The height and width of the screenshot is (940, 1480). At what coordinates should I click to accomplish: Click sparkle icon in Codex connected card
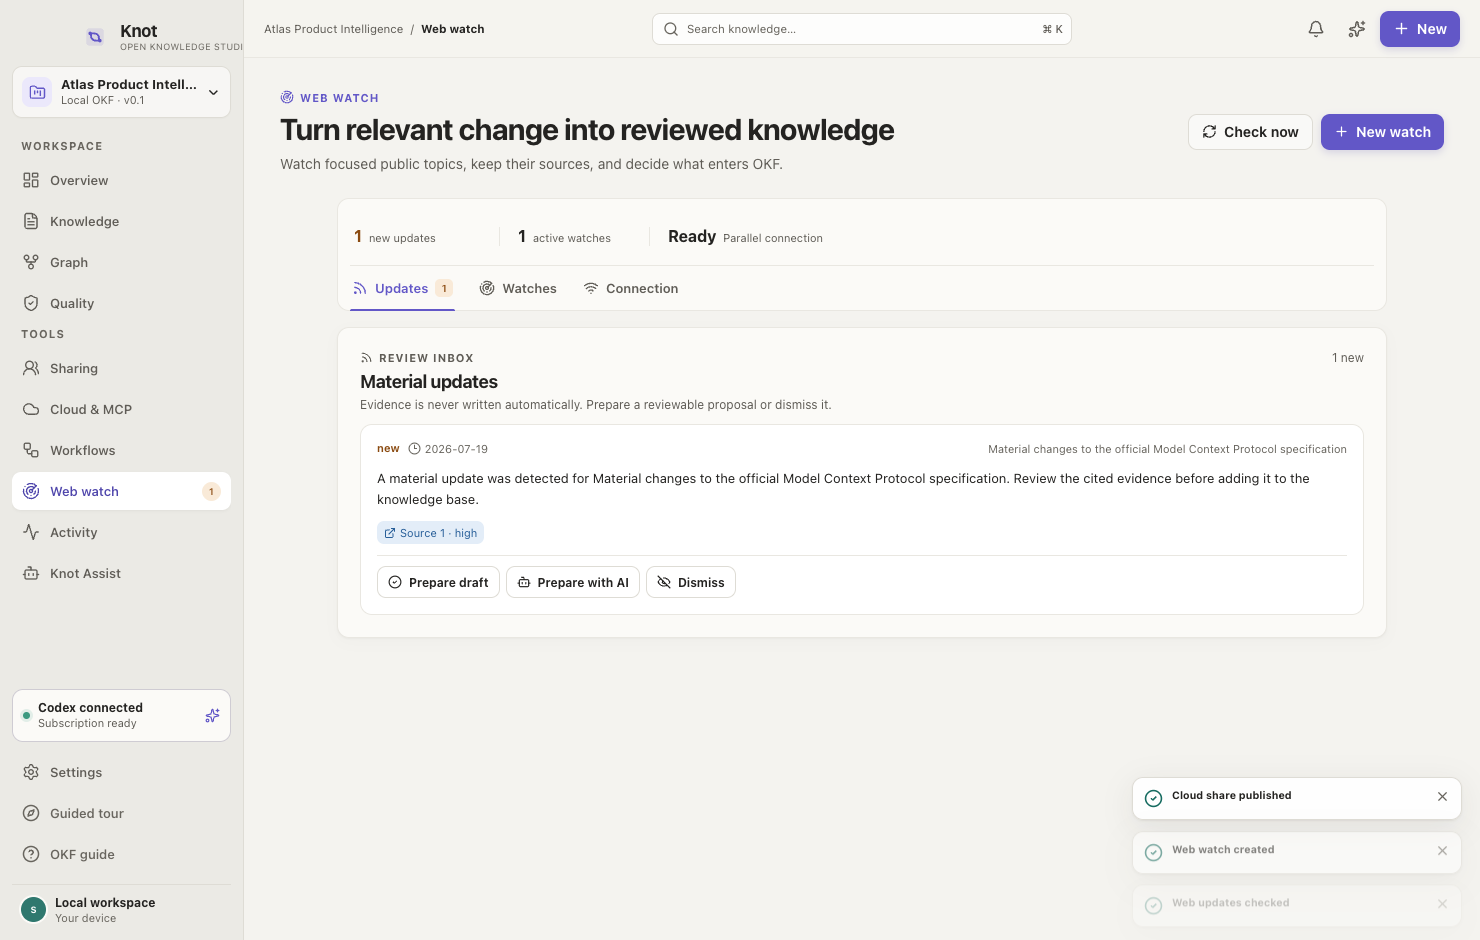point(212,715)
